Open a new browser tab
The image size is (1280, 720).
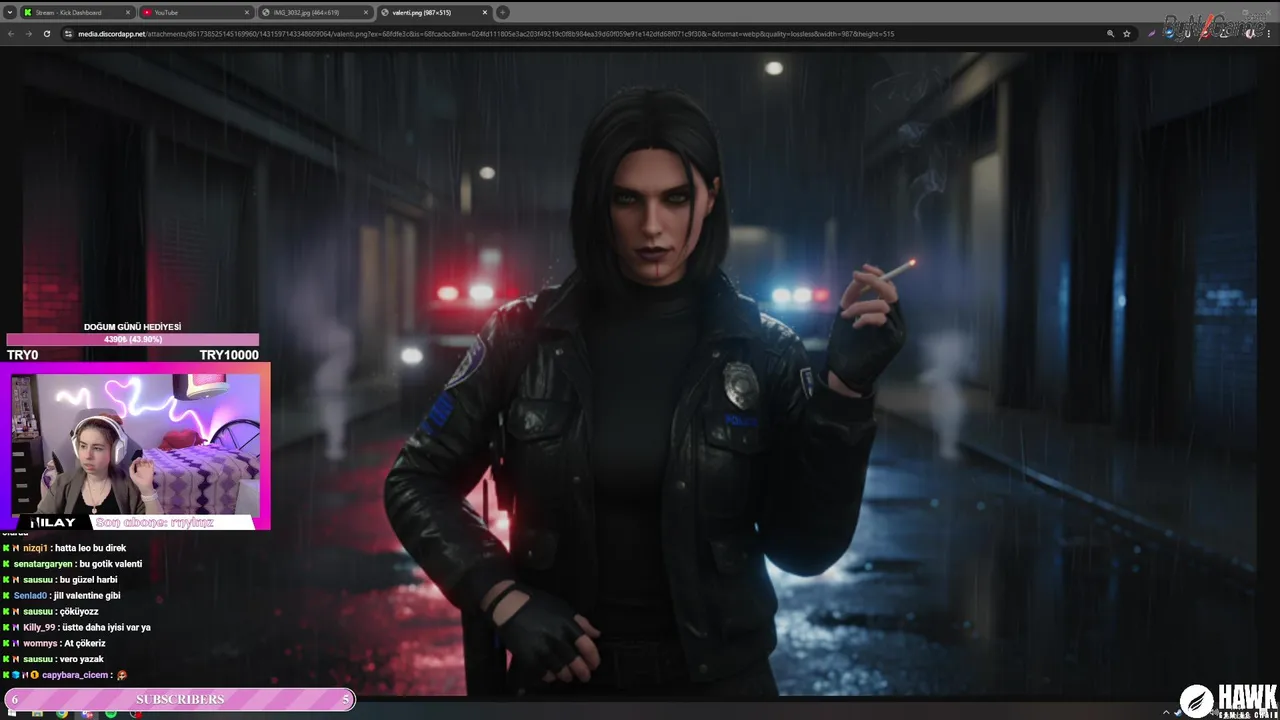click(502, 12)
